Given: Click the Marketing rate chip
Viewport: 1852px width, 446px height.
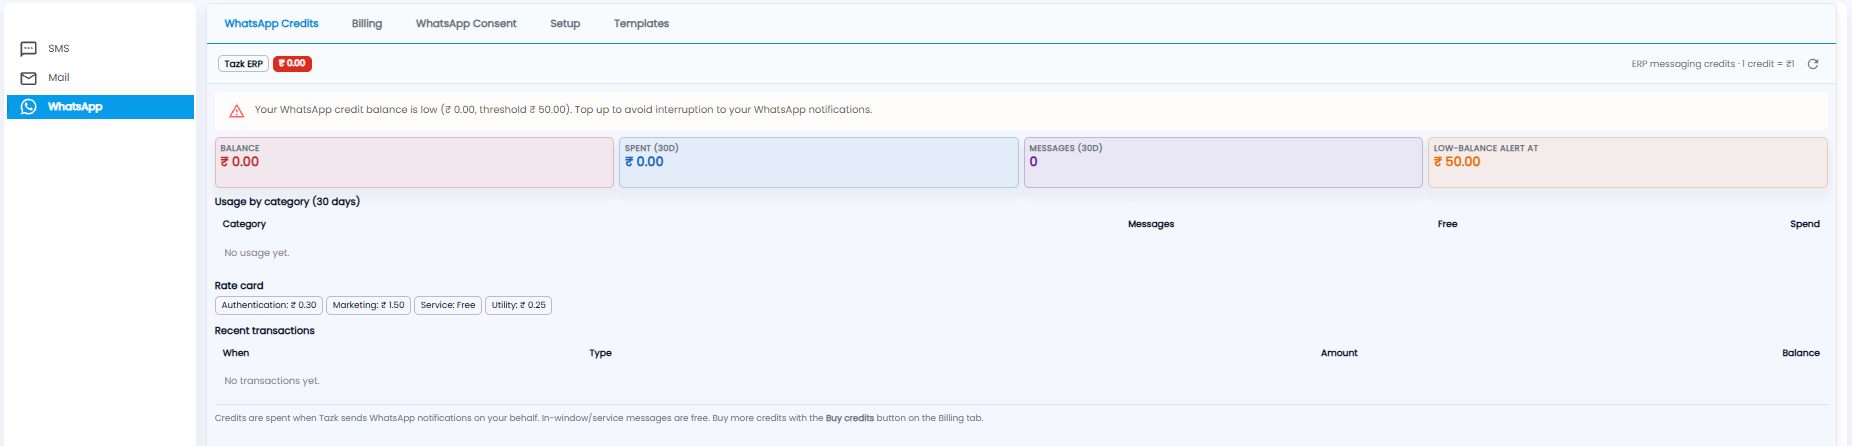Looking at the screenshot, I should point(368,306).
